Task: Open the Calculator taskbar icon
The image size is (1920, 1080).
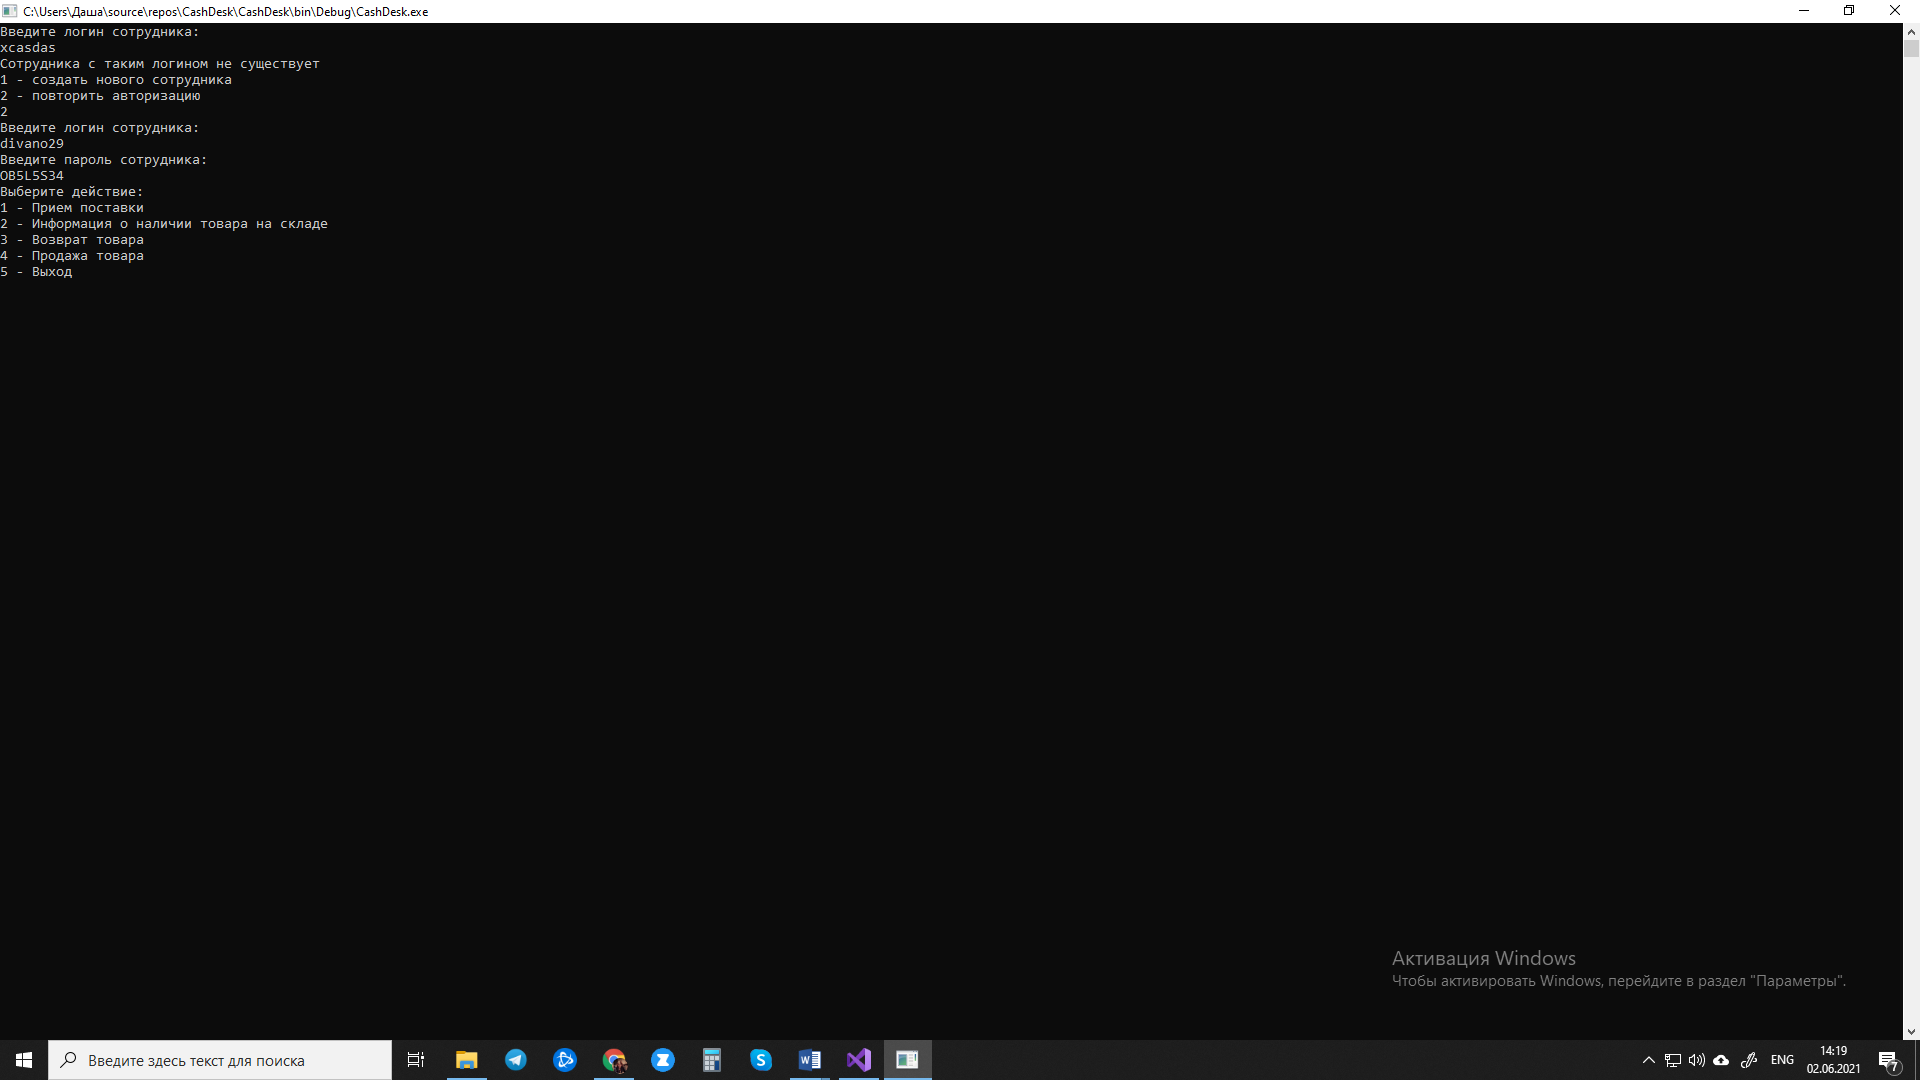Action: (712, 1060)
